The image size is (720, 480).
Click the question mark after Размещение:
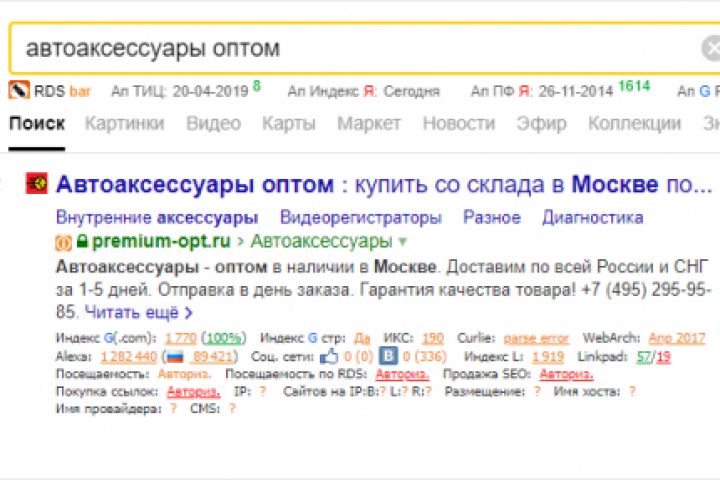(x=537, y=391)
